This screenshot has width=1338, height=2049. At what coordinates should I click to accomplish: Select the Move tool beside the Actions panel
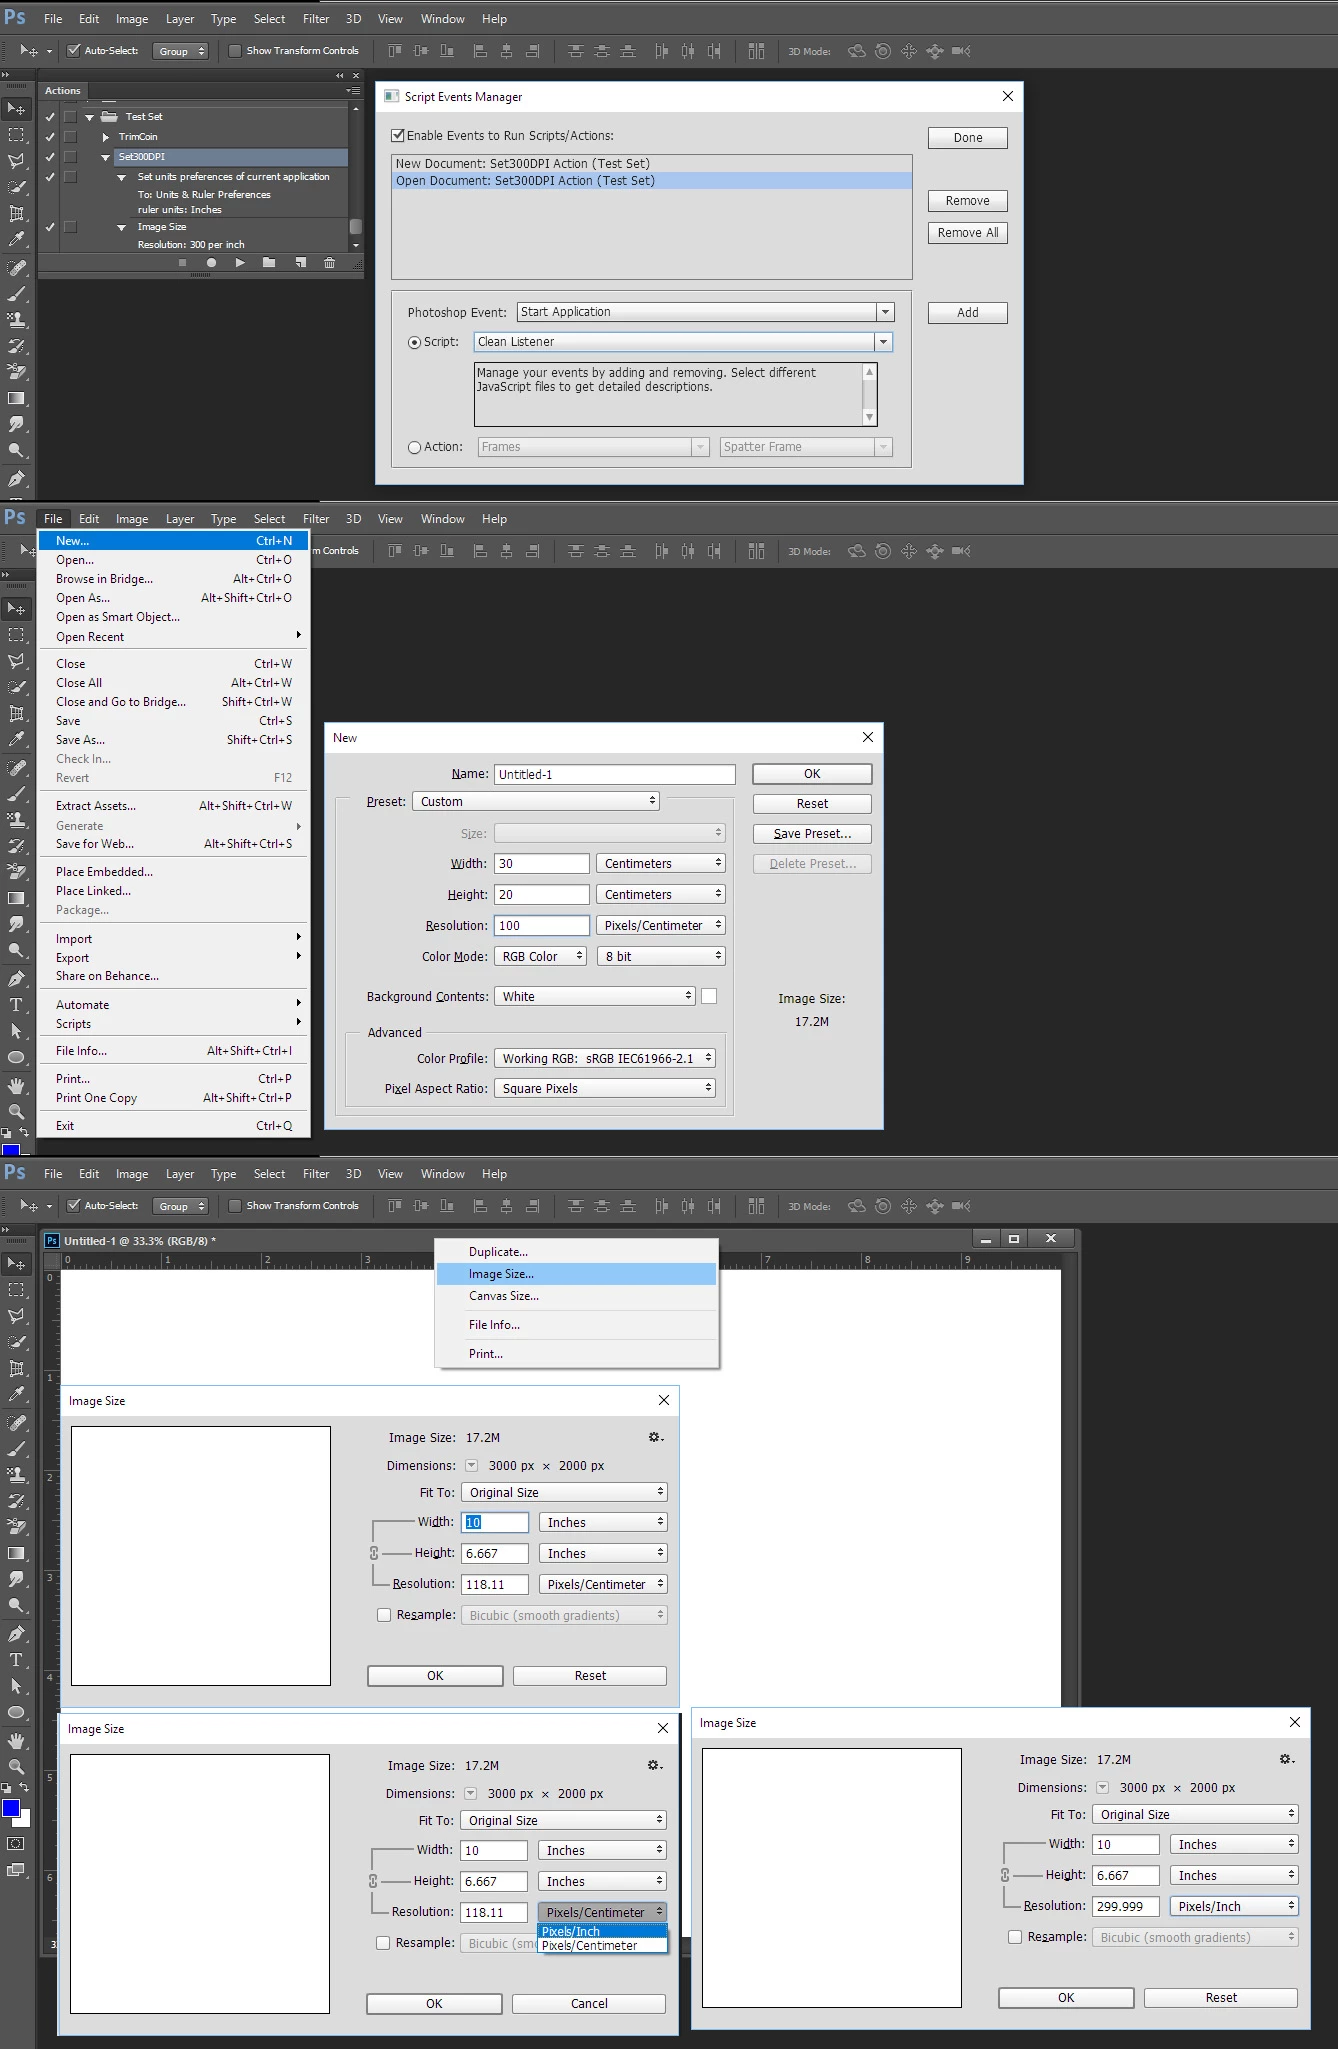coord(17,108)
